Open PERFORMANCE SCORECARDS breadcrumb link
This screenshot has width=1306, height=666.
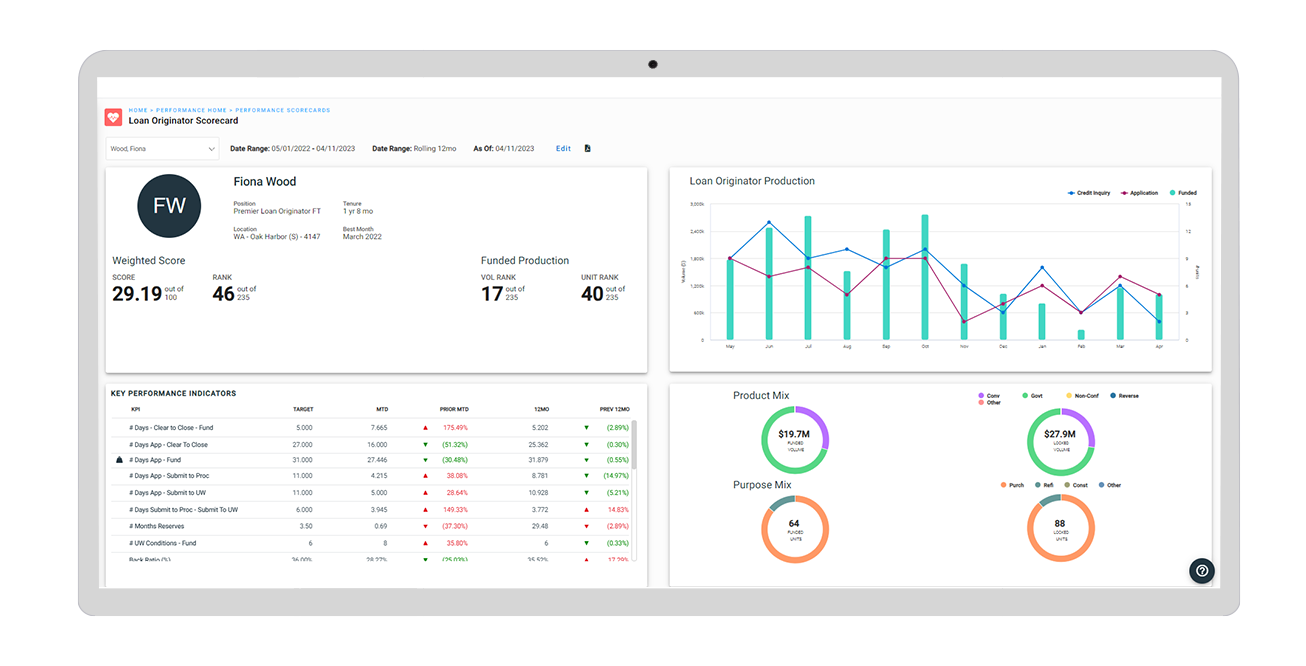(x=282, y=110)
